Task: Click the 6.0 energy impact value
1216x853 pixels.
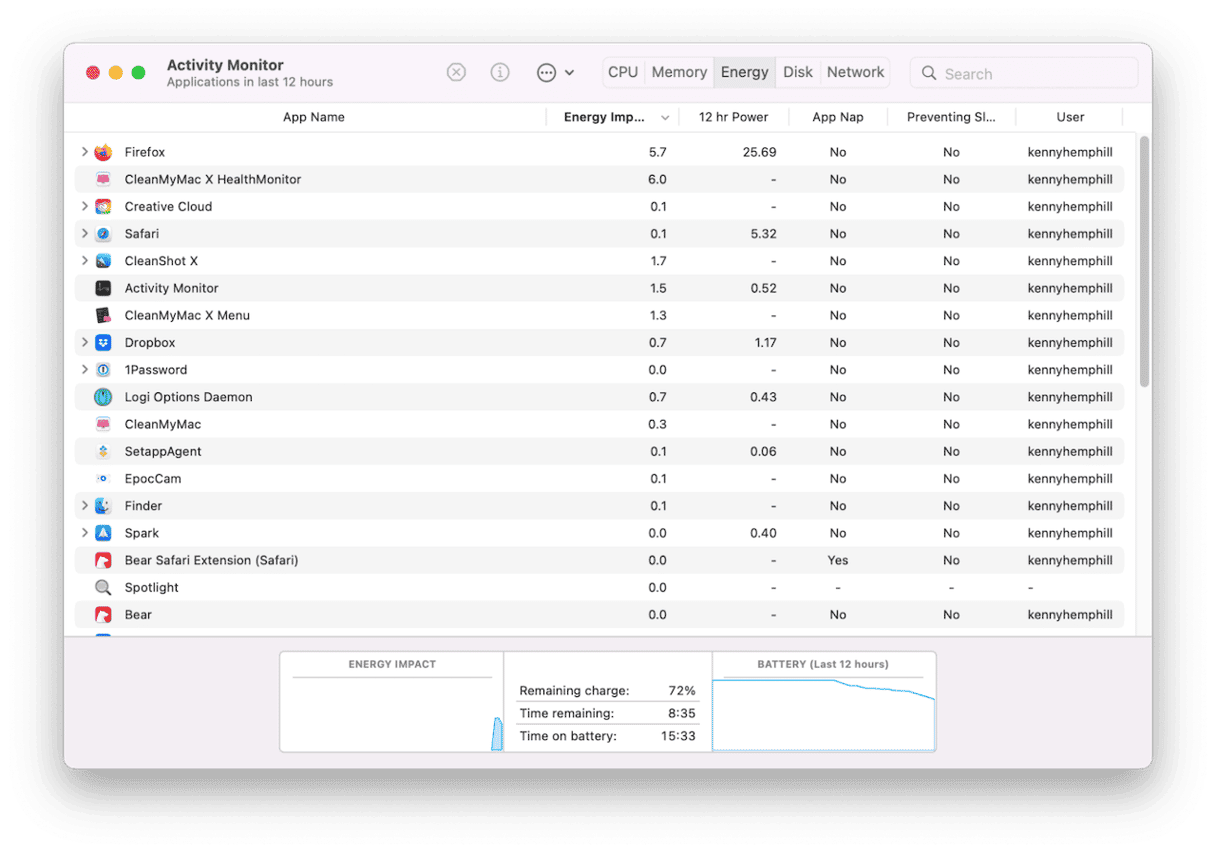Action: click(x=657, y=179)
